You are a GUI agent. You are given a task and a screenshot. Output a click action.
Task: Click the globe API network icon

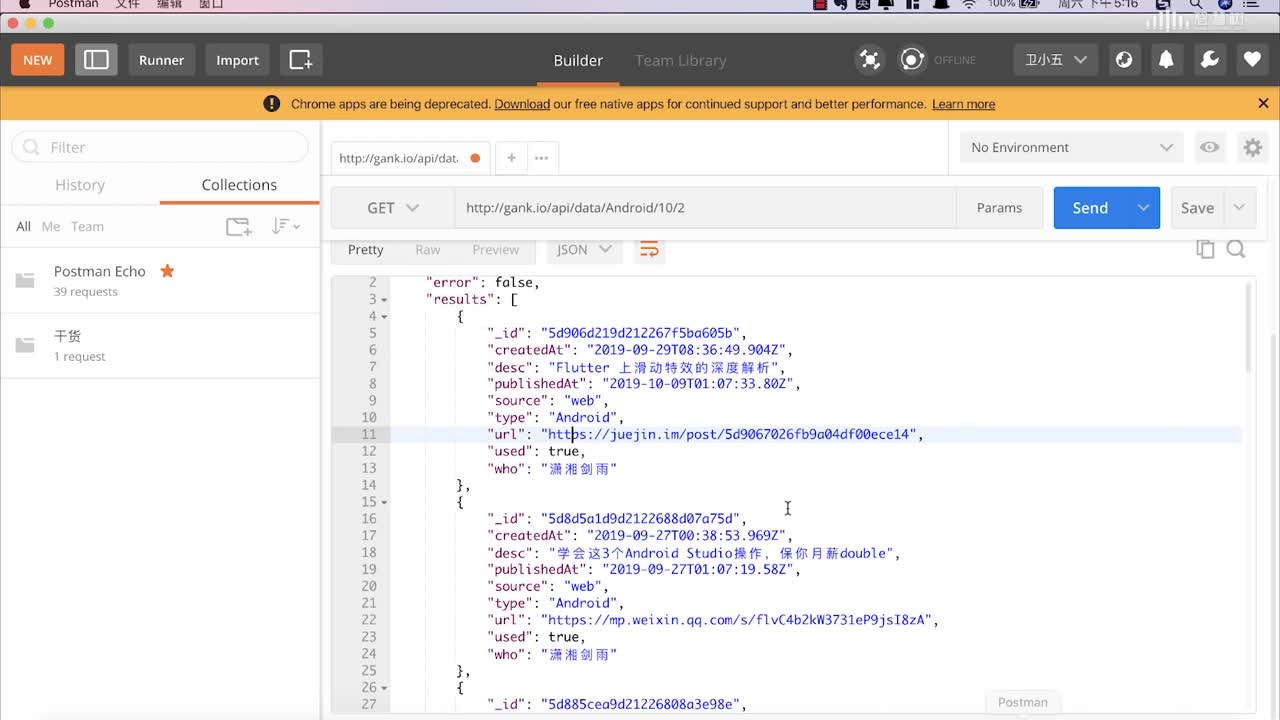pos(1124,60)
